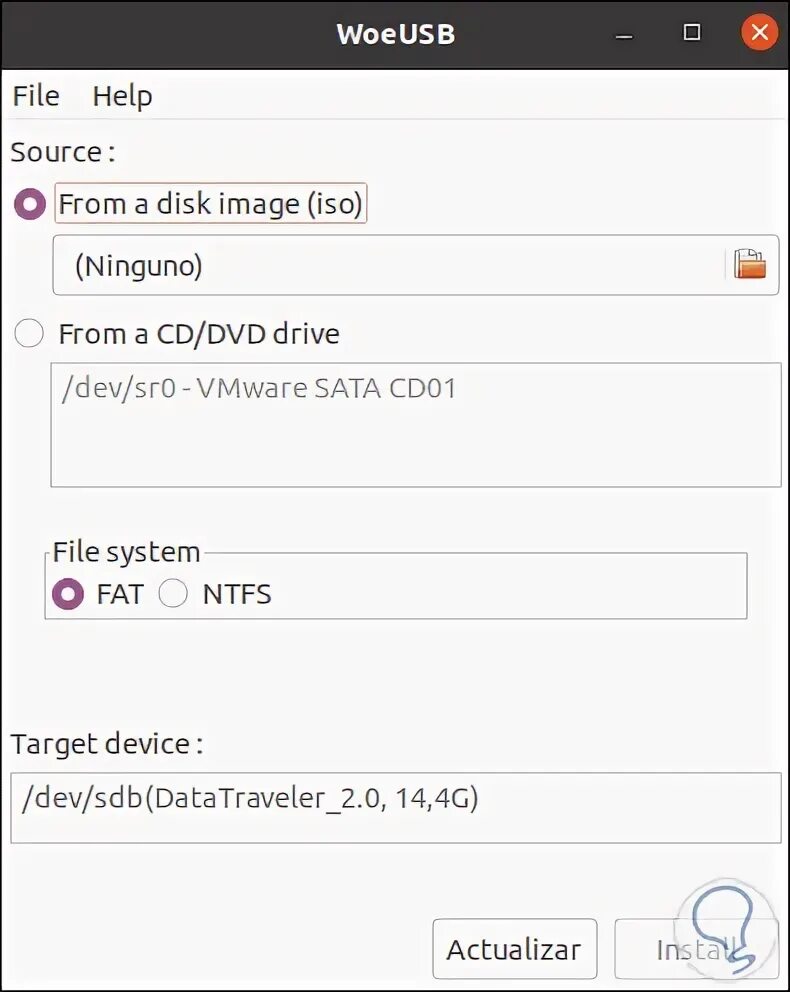
Task: Select /dev/sr0 VMware SATA CD01 drive
Action: tap(259, 388)
